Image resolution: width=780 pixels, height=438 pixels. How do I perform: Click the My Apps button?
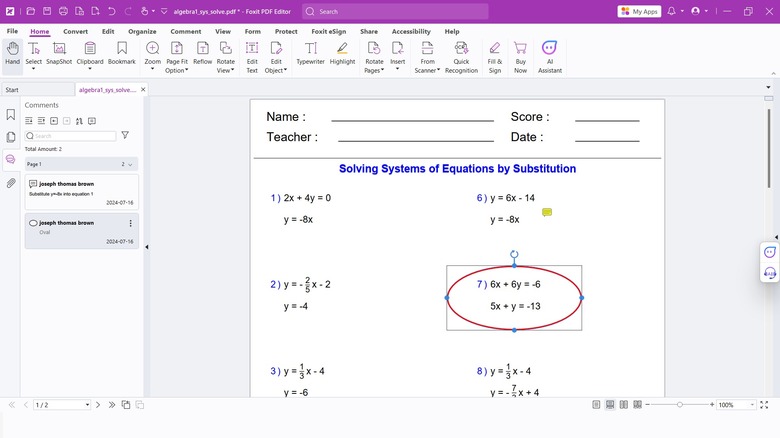[x=639, y=11]
